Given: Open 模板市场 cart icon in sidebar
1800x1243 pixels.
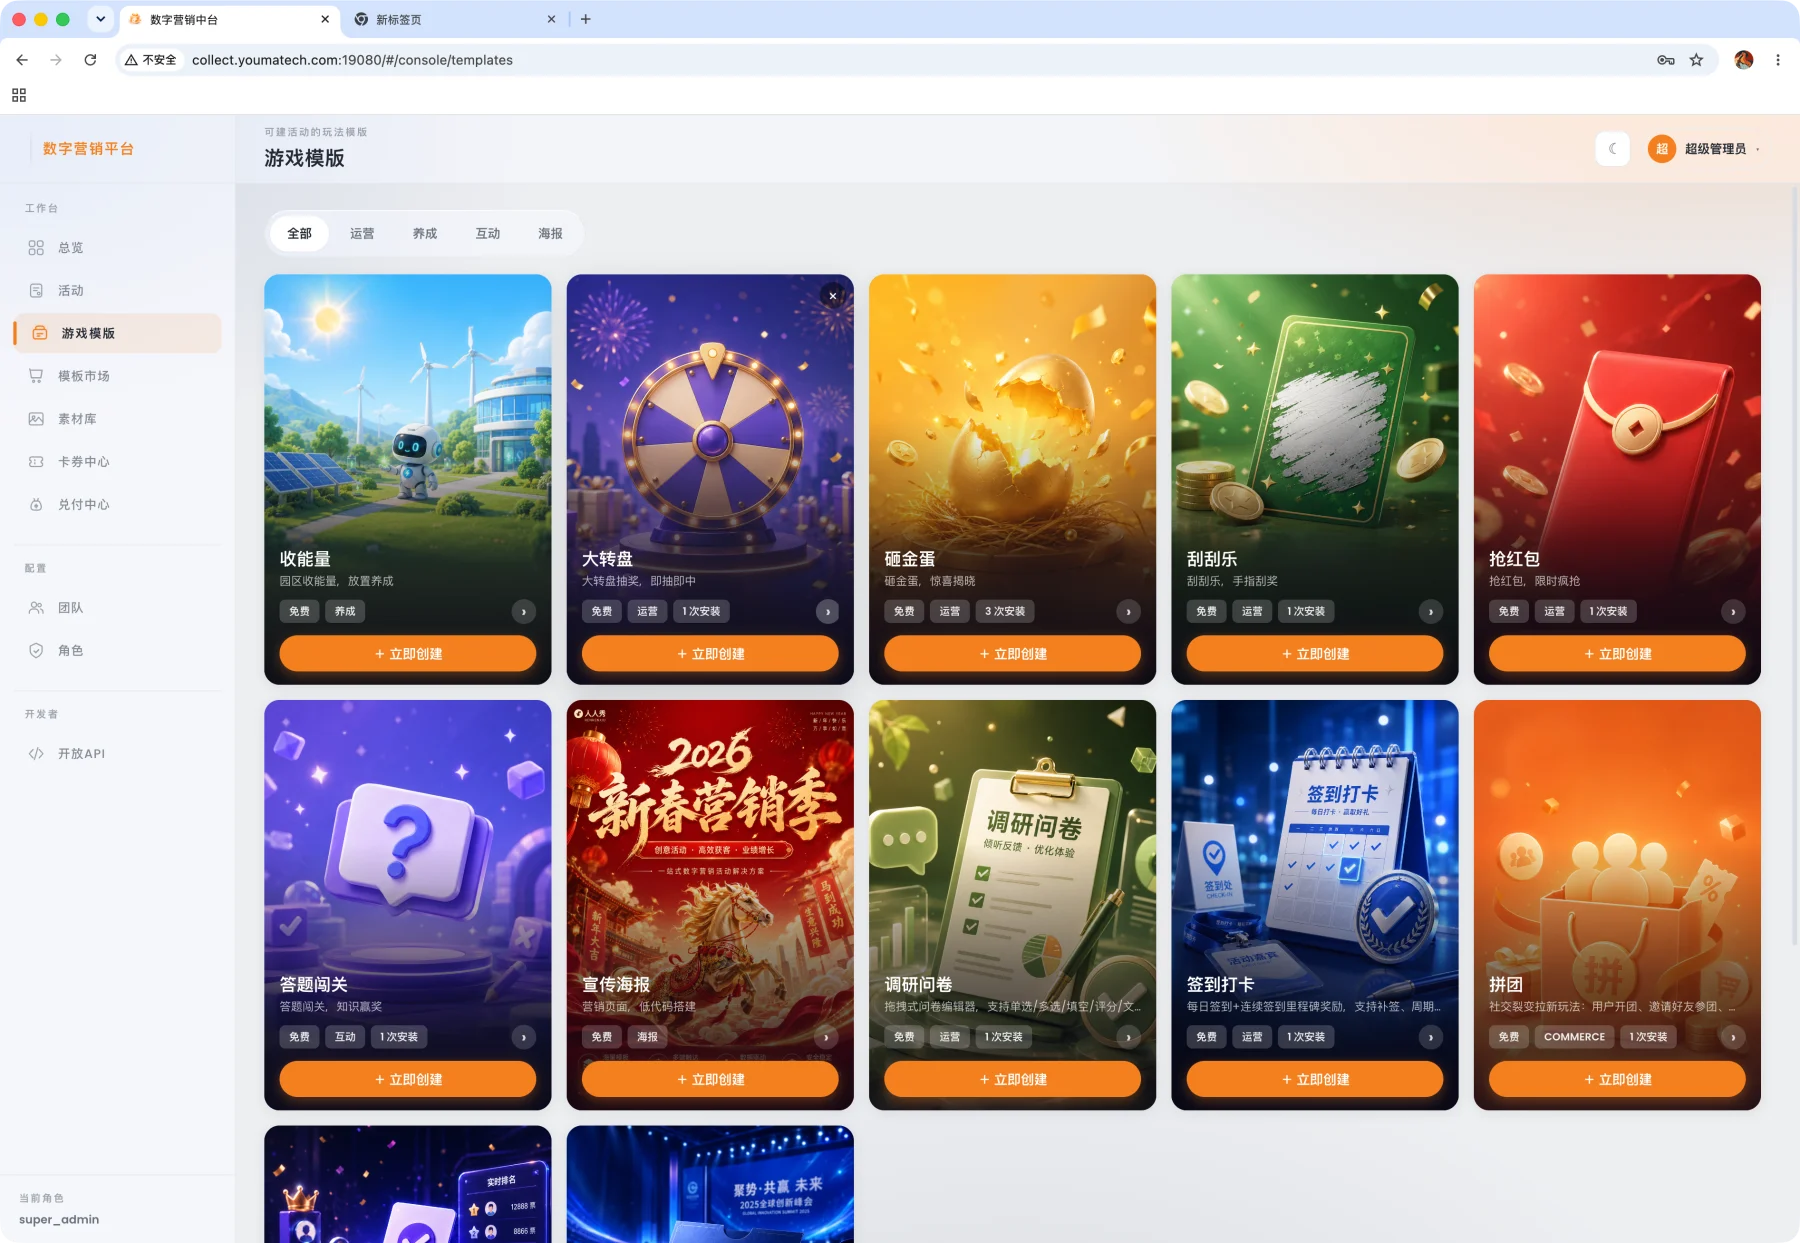Looking at the screenshot, I should pyautogui.click(x=36, y=376).
